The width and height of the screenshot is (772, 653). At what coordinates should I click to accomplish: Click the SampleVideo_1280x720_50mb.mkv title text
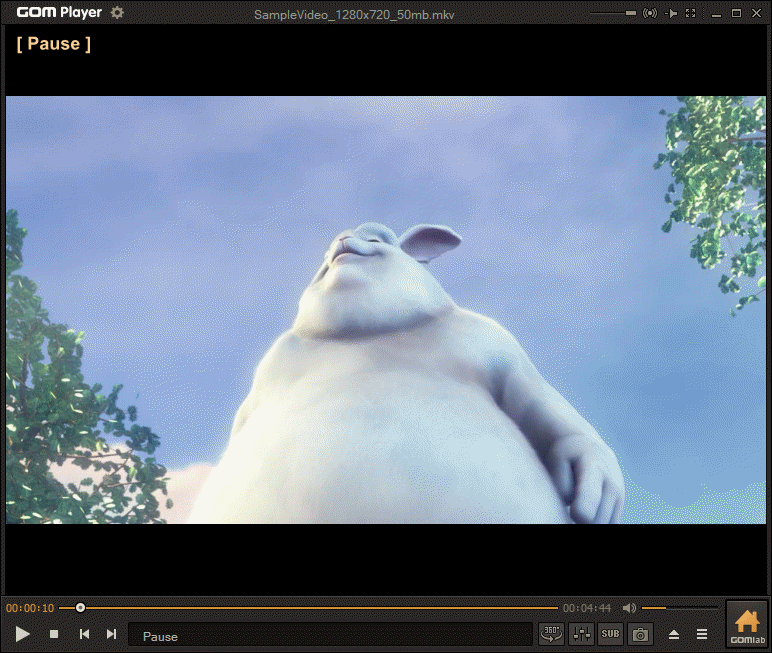(x=354, y=15)
